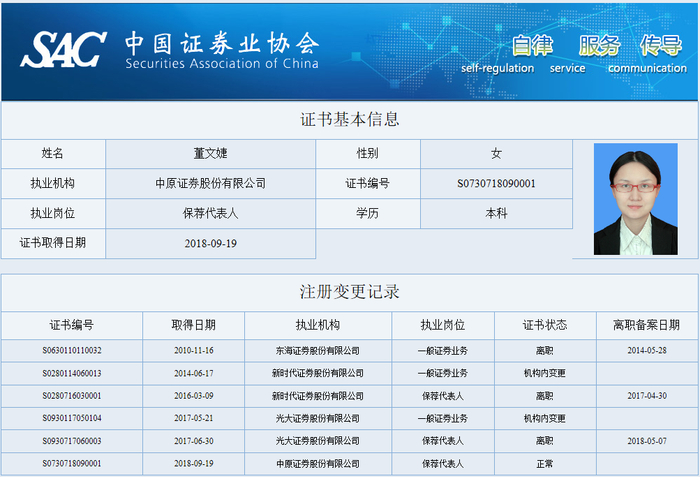
Task: Click the 离职备案日期 column header
Action: coord(646,325)
